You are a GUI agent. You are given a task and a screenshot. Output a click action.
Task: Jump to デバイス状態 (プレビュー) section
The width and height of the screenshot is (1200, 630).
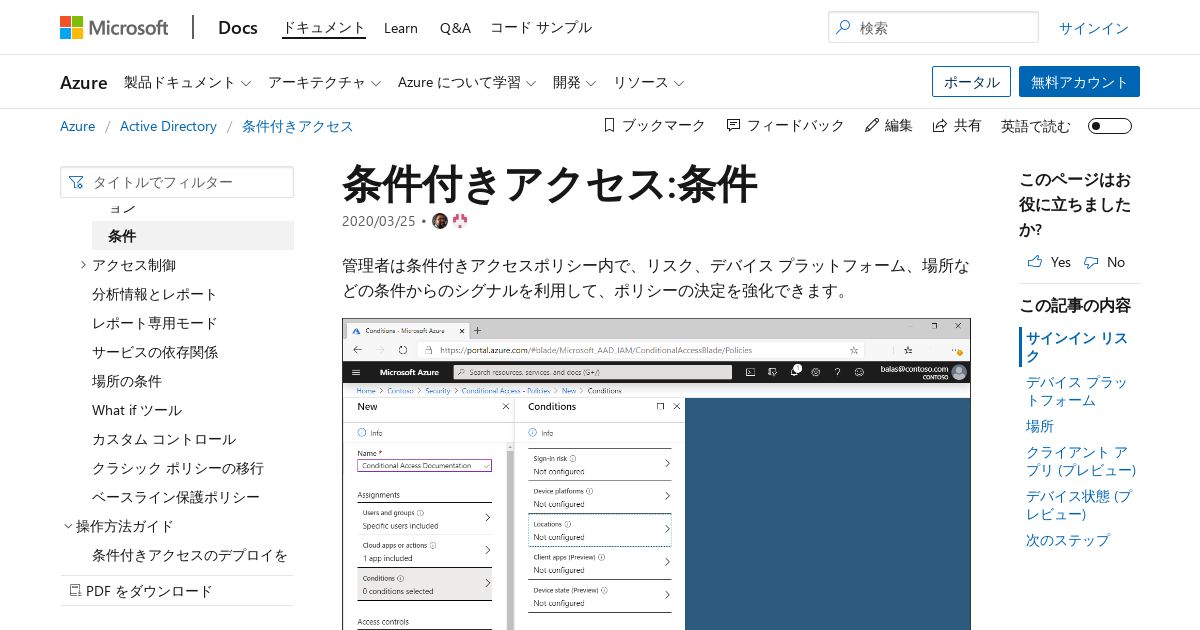point(1079,505)
